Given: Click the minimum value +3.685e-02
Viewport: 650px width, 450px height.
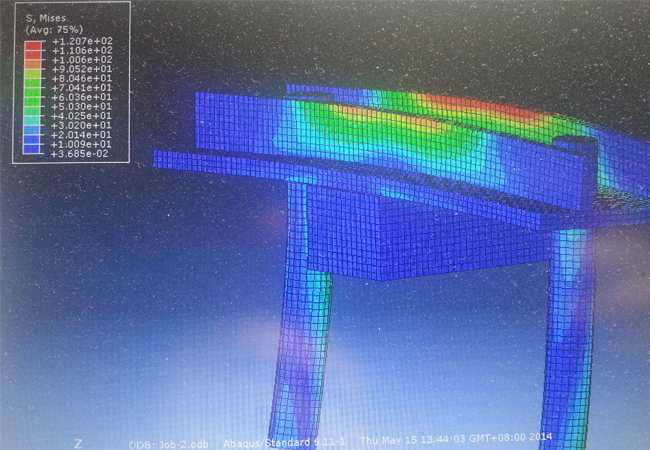Looking at the screenshot, I should pos(80,154).
